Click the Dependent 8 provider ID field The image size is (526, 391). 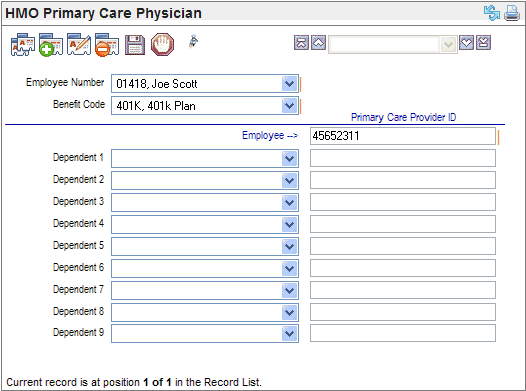pos(403,312)
